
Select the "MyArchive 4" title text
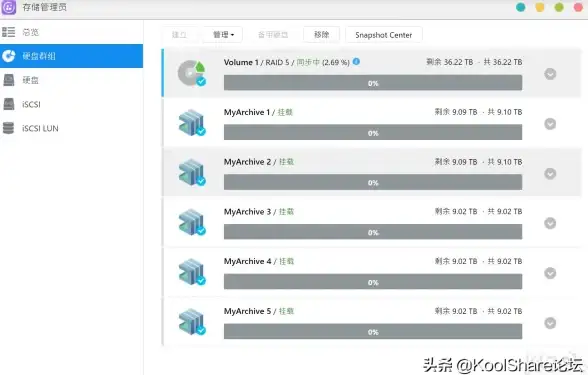pos(248,261)
